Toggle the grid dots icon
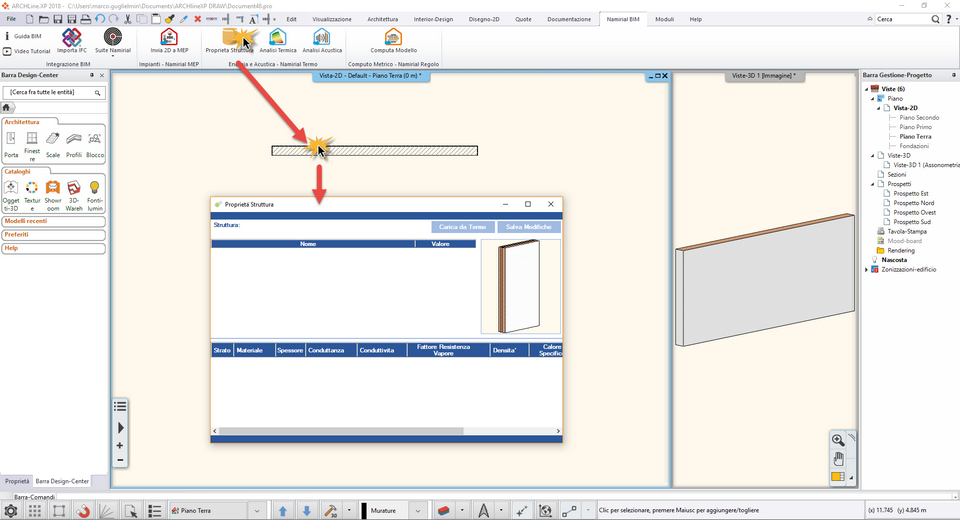Viewport: 960px width, 520px height. point(35,511)
